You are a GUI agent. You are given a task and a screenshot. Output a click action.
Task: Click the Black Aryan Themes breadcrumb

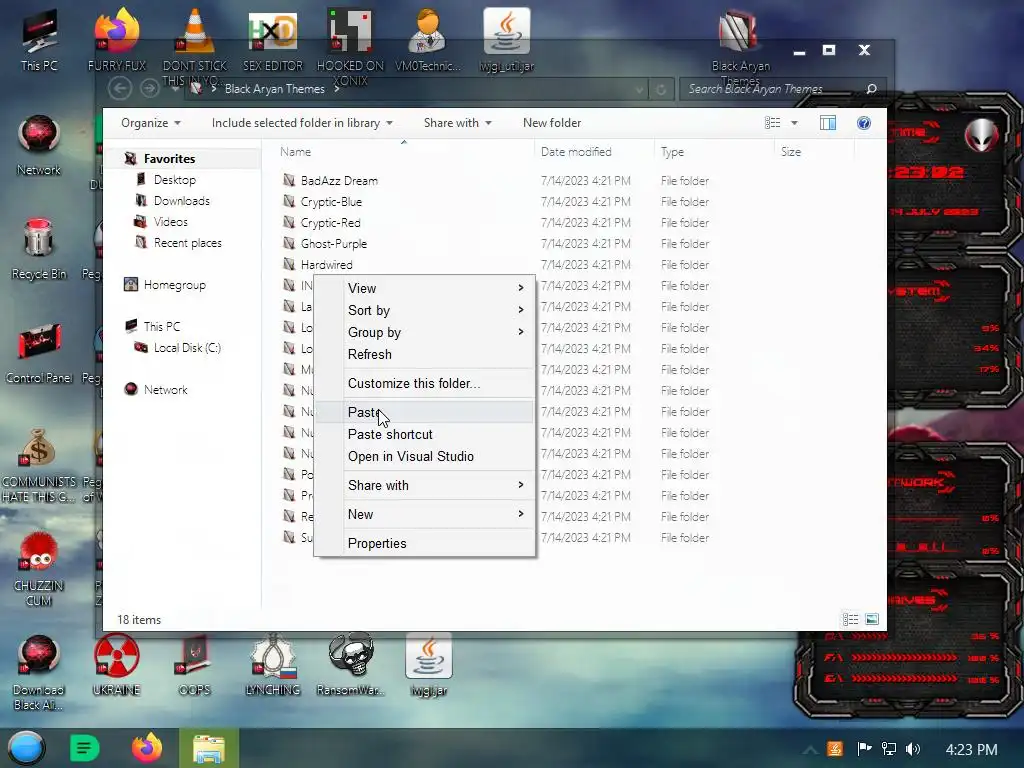(x=274, y=89)
